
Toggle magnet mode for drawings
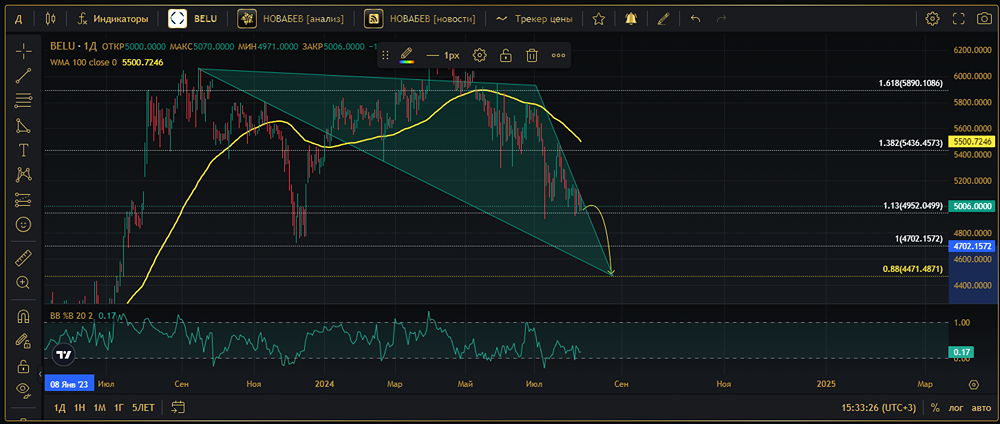23,316
